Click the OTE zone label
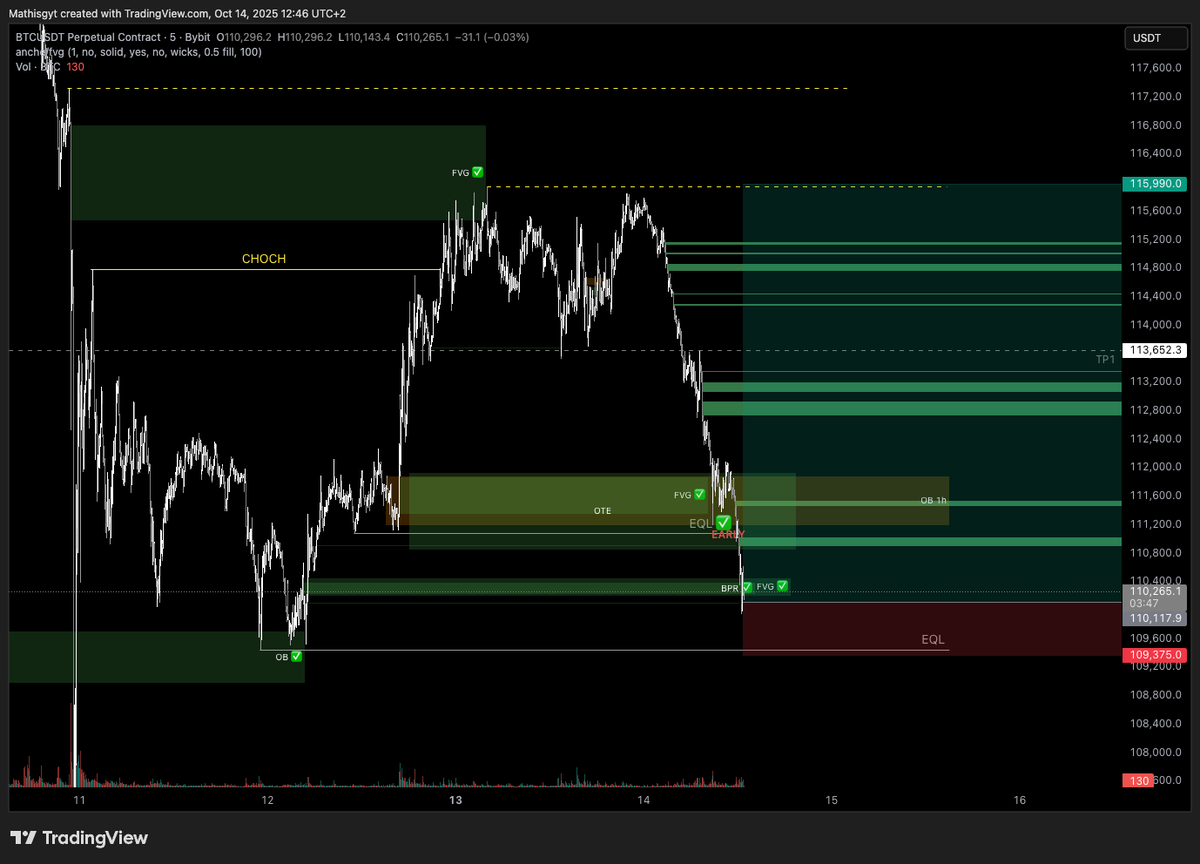Viewport: 1200px width, 864px height. (602, 511)
